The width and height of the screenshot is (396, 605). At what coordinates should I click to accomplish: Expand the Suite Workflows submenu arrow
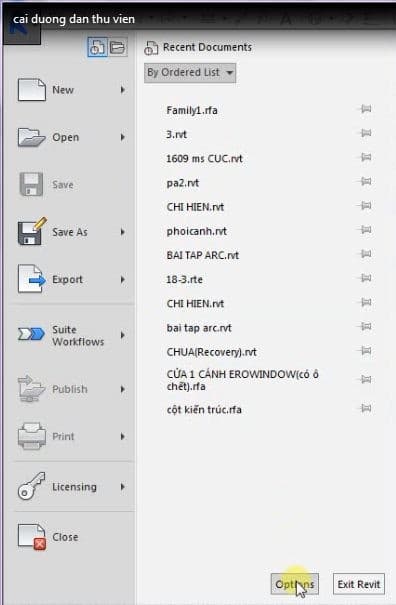point(123,335)
